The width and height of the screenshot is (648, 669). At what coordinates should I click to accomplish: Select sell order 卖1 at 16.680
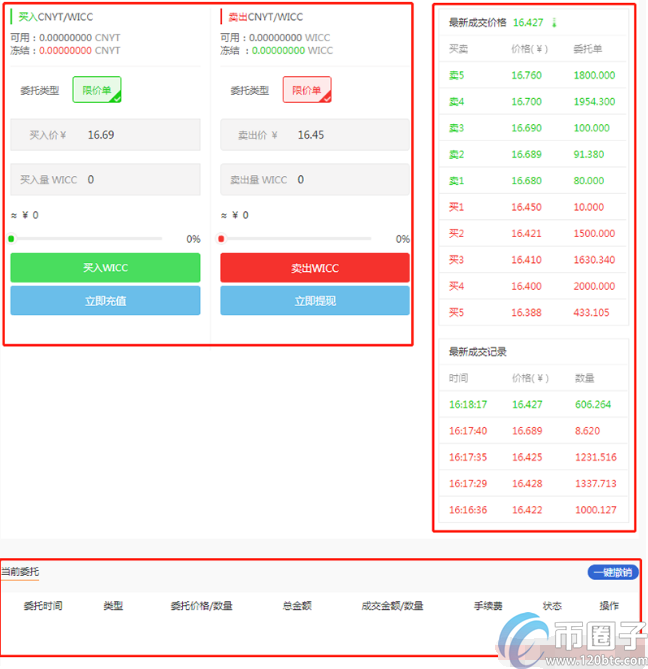point(533,180)
